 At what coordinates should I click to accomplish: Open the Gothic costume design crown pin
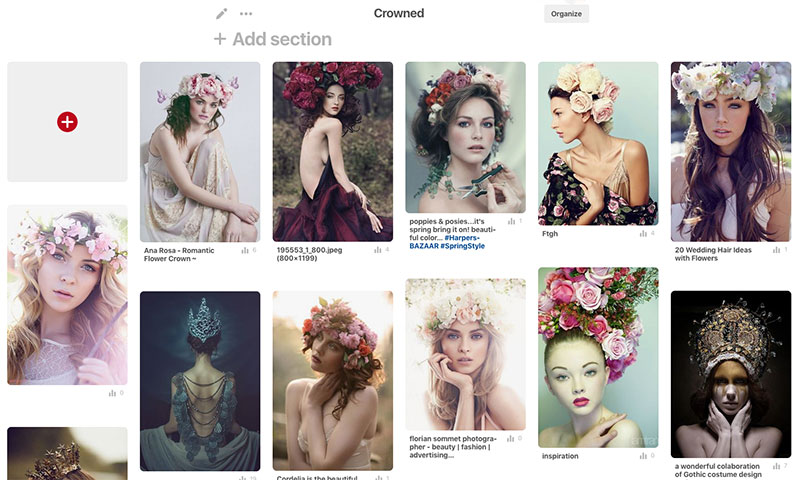[730, 373]
